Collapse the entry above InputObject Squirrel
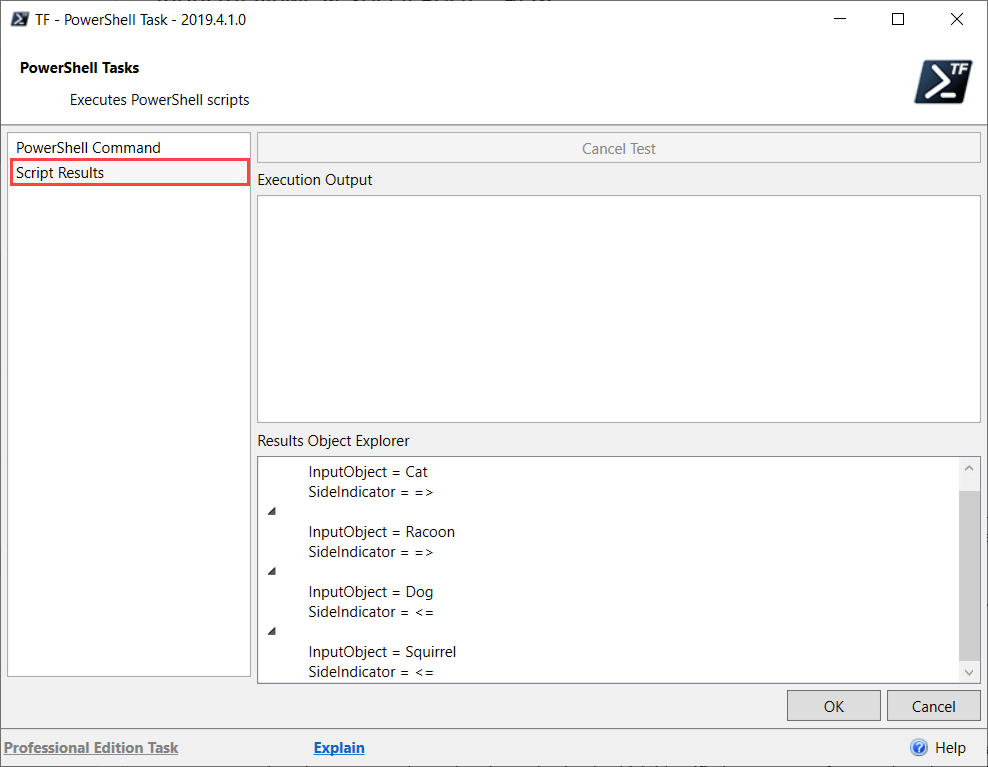988x767 pixels. pos(270,630)
